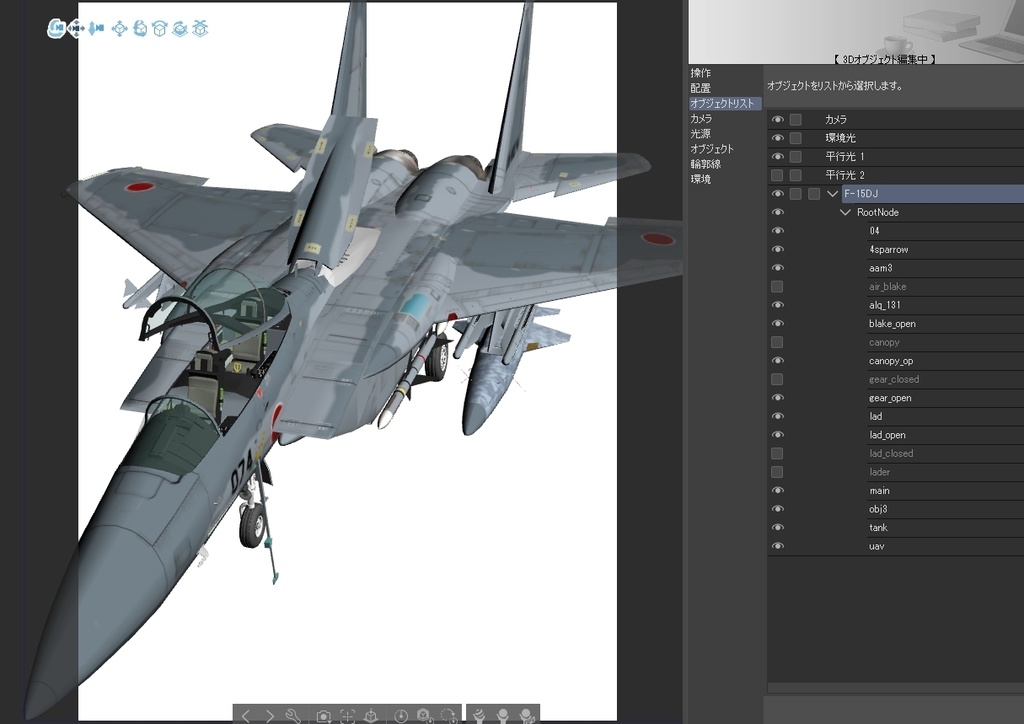Show the lad_closed part visibility box
Image resolution: width=1024 pixels, height=724 pixels.
(777, 453)
